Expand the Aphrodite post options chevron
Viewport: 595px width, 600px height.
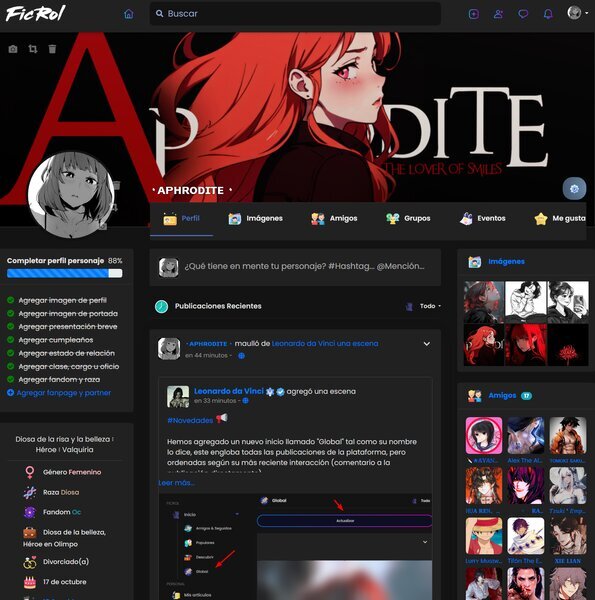coord(427,344)
